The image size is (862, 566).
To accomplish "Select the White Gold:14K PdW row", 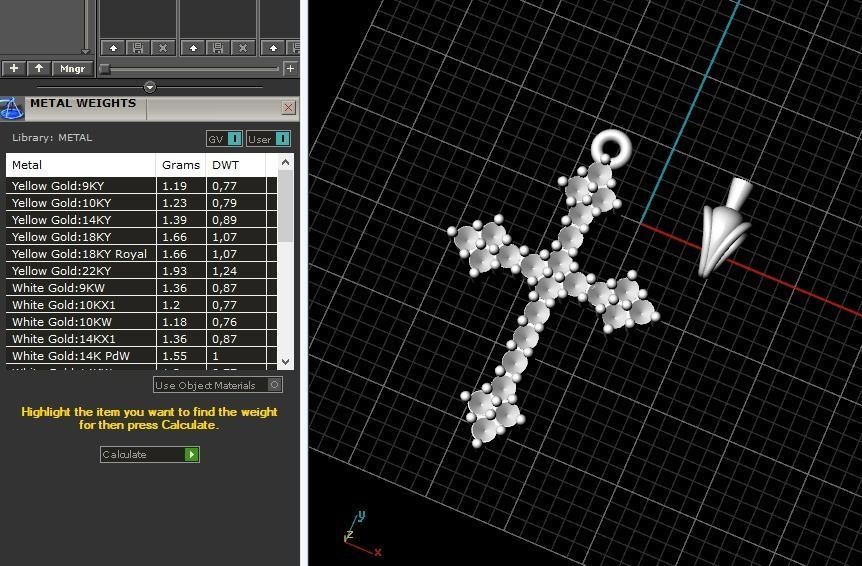I will point(141,356).
